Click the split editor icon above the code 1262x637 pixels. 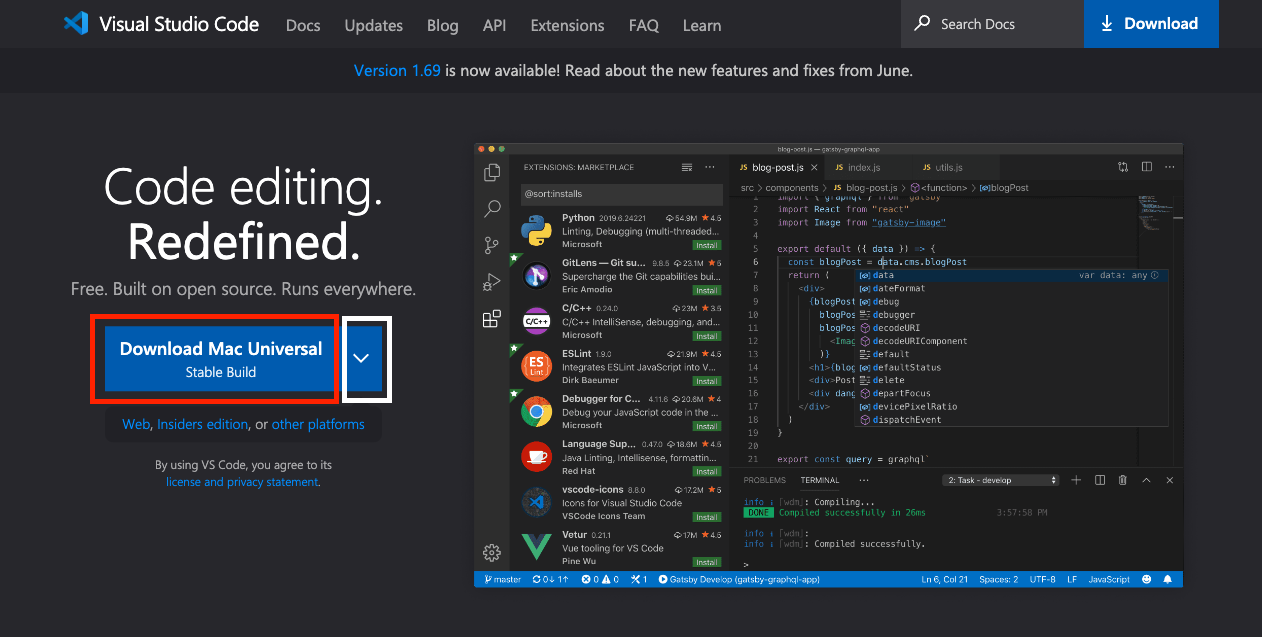(x=1145, y=167)
